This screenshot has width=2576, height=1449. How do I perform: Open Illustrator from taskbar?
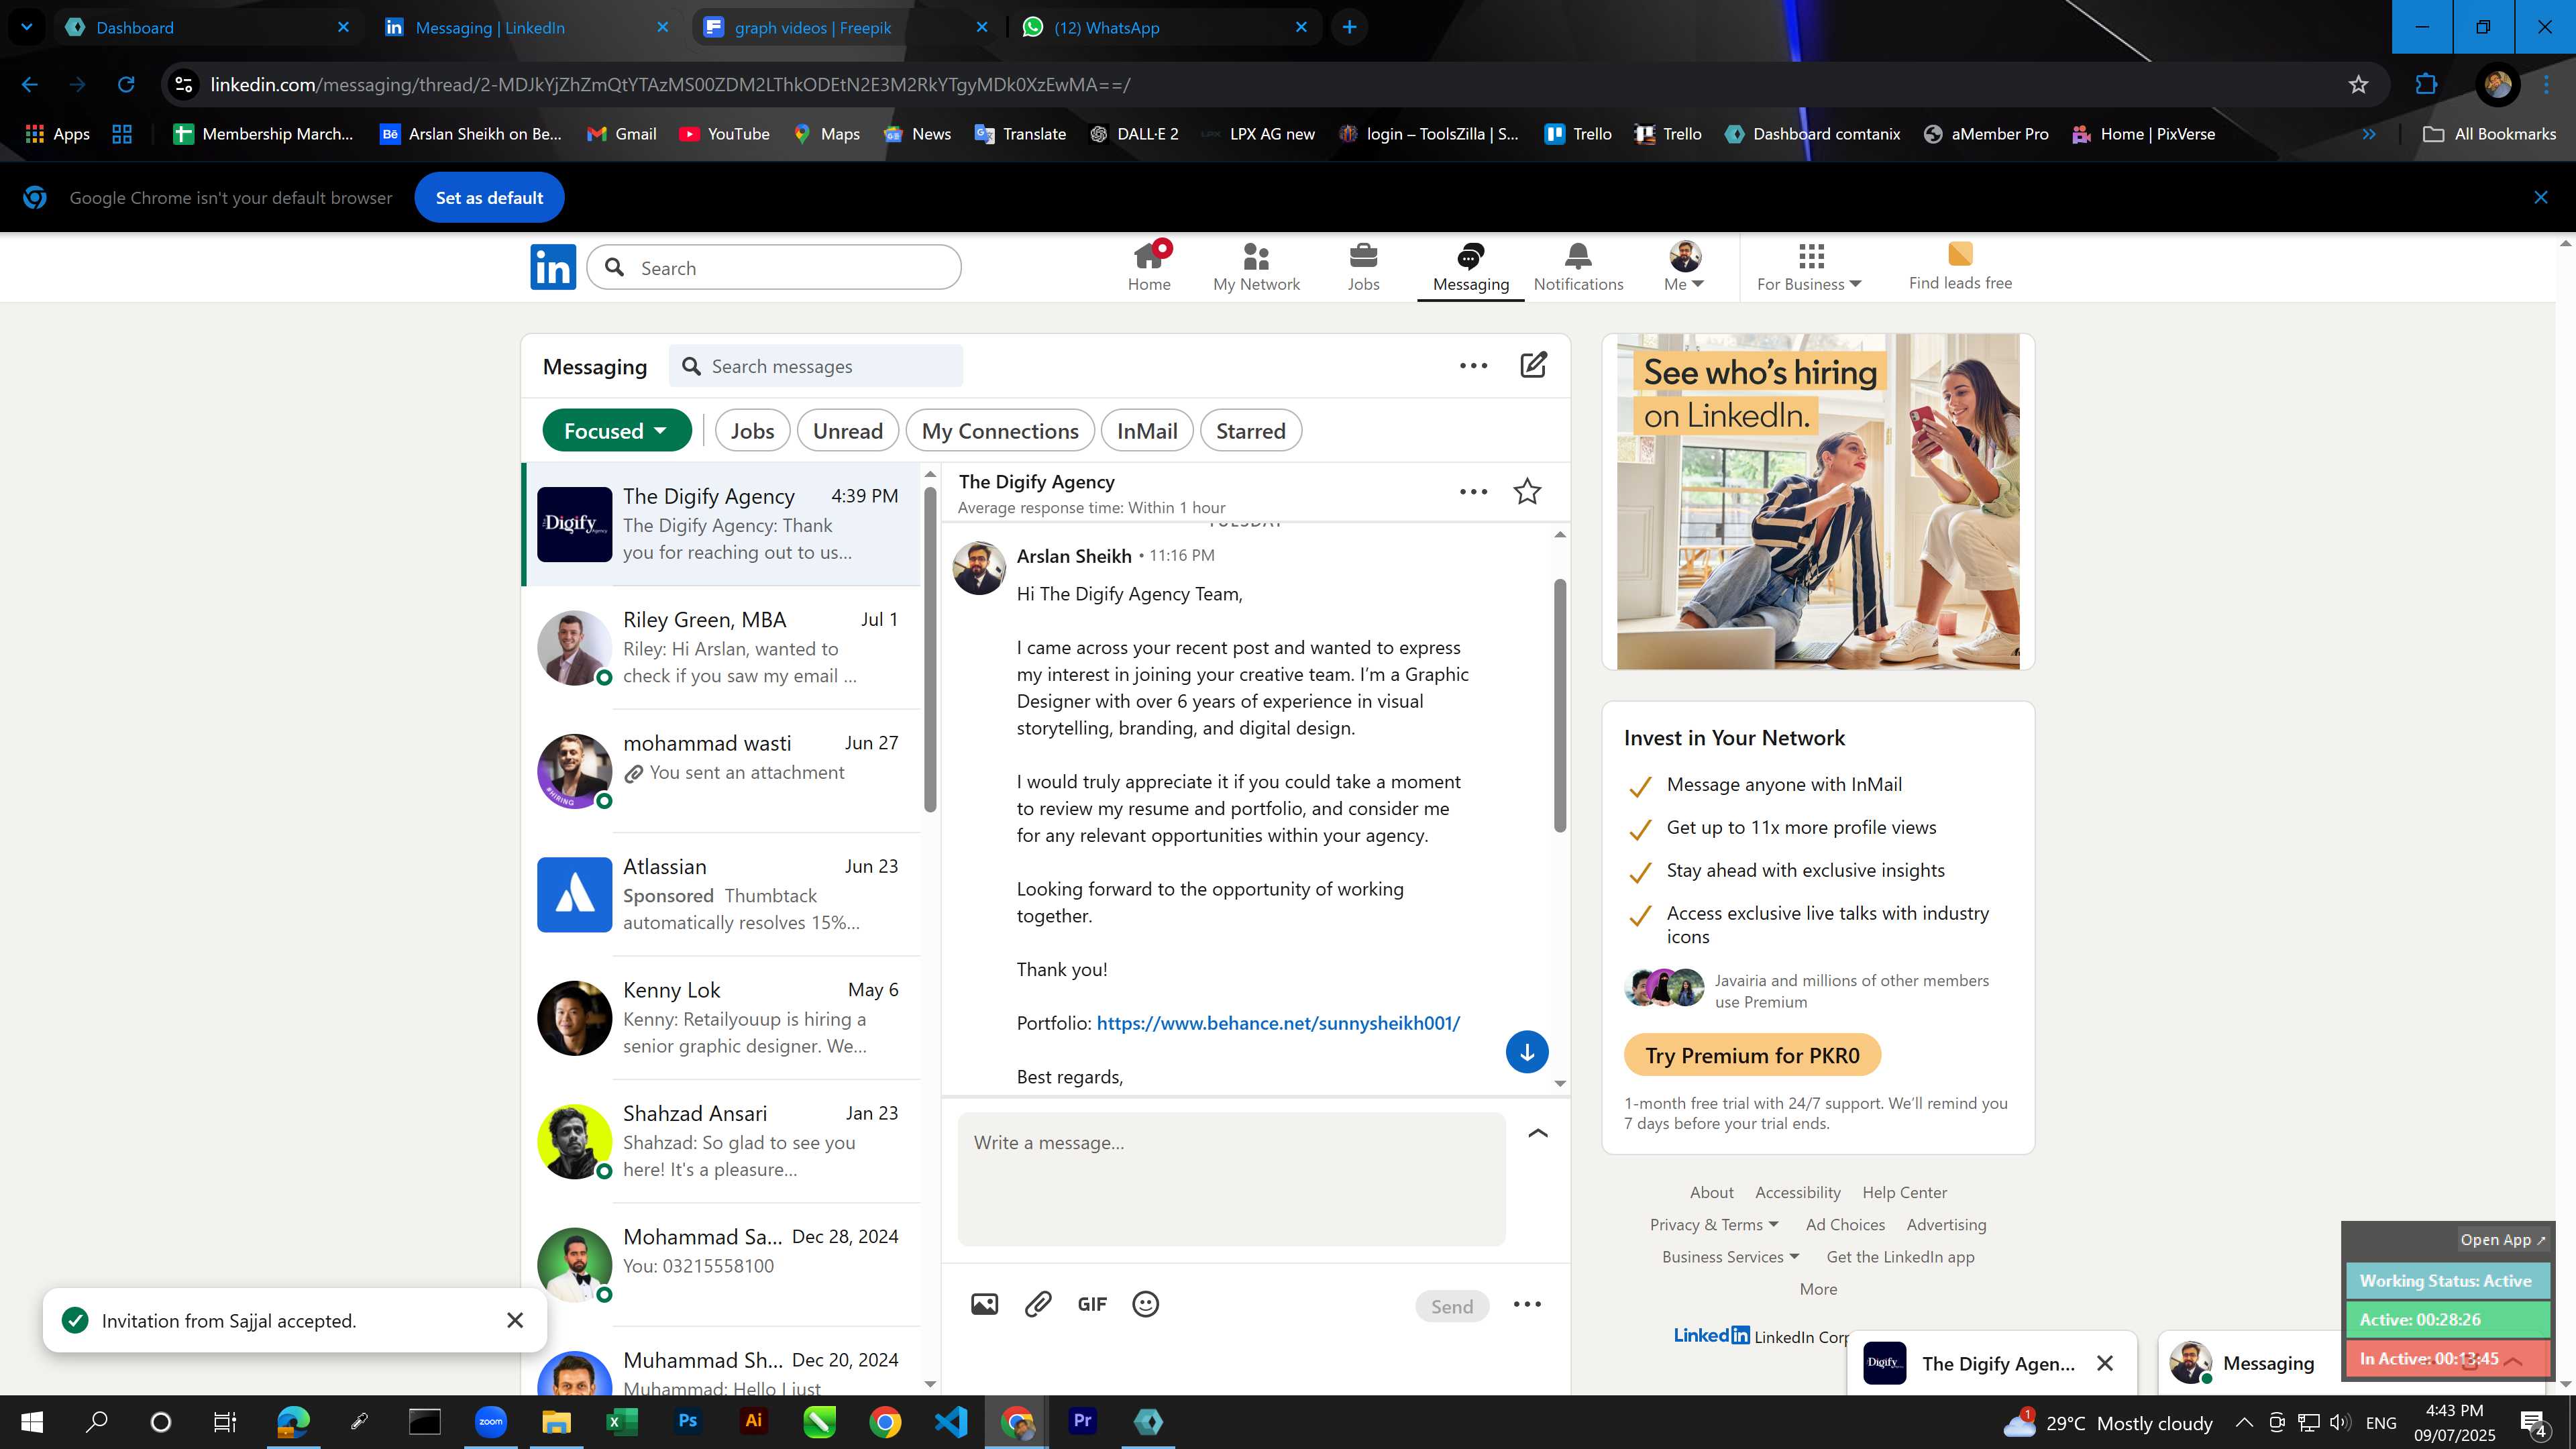pos(753,1421)
